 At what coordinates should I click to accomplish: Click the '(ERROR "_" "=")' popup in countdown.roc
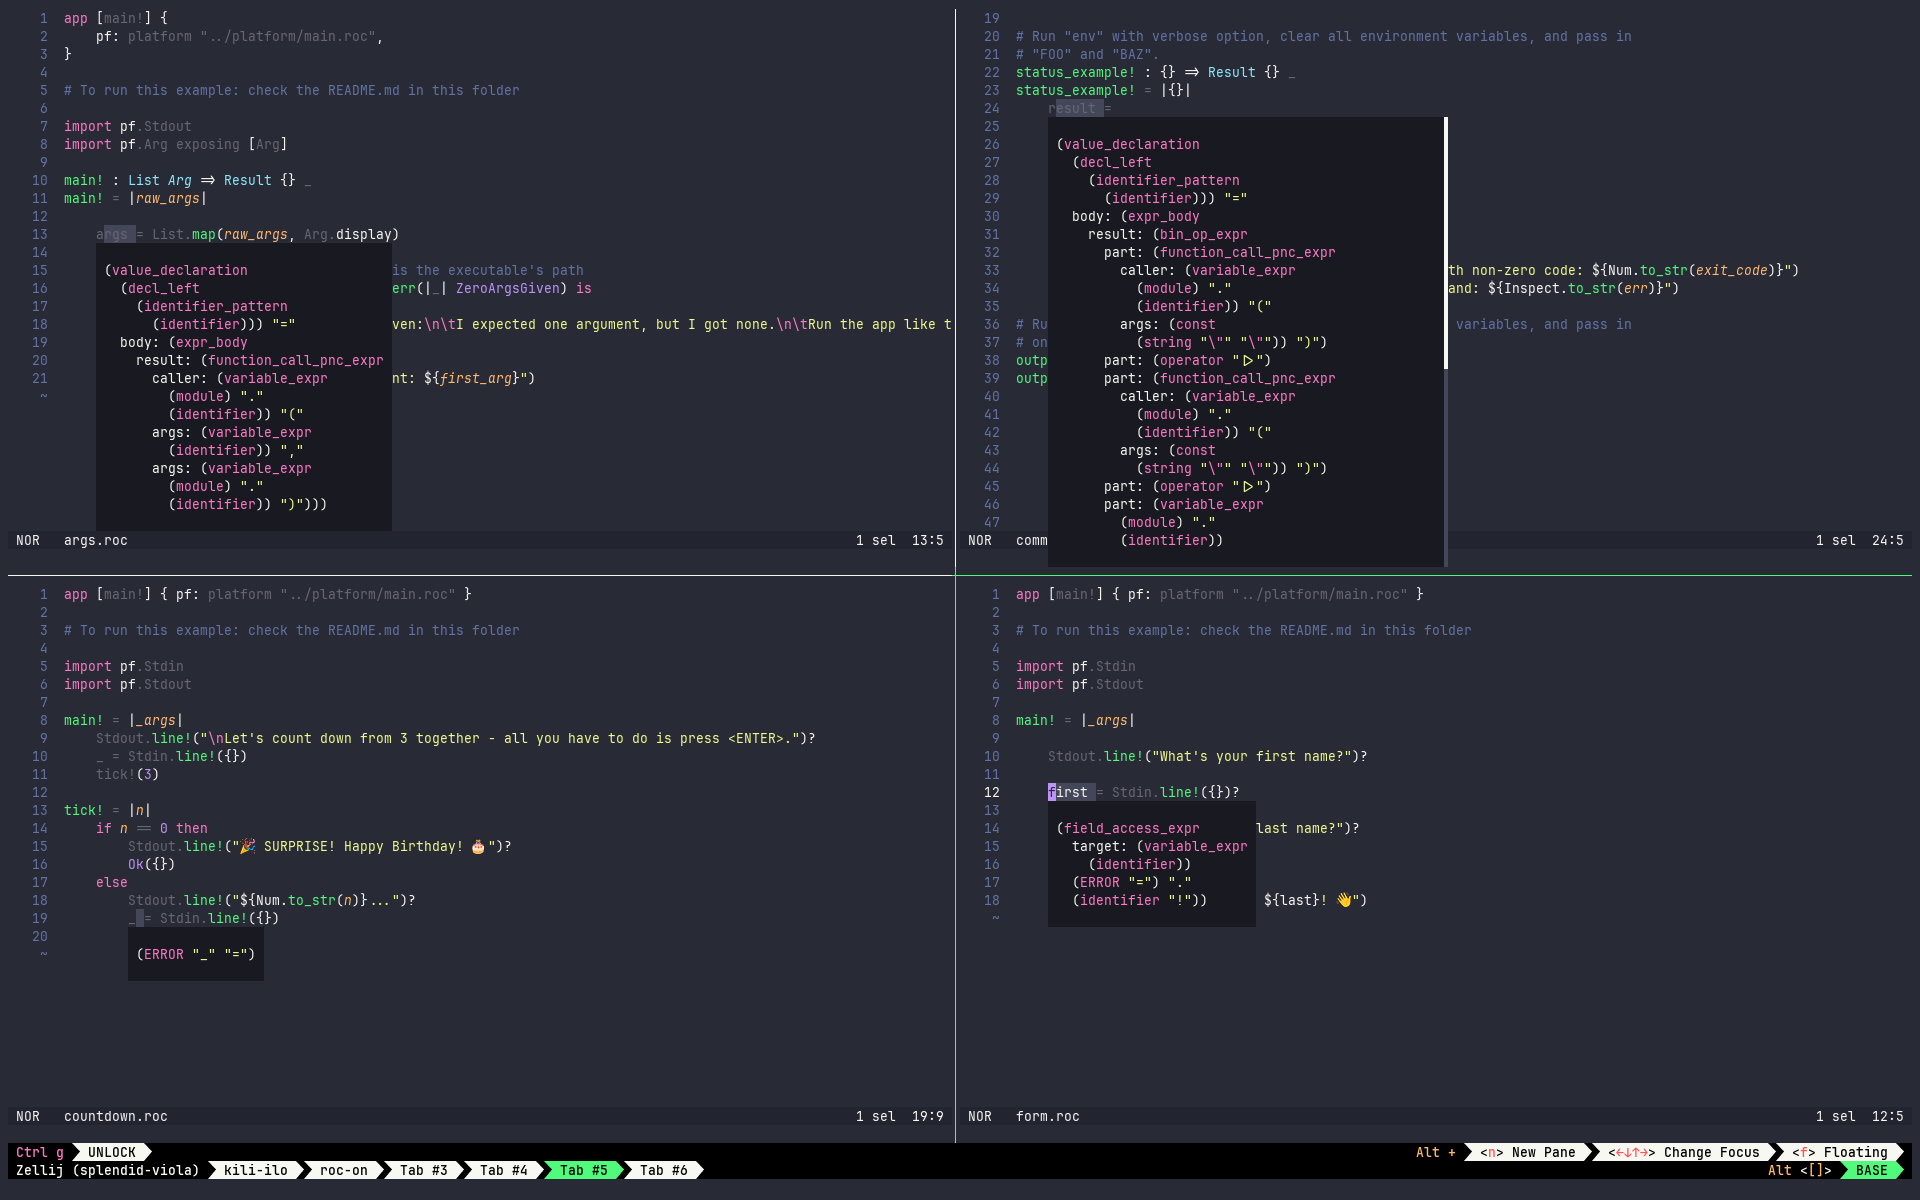[x=196, y=954]
